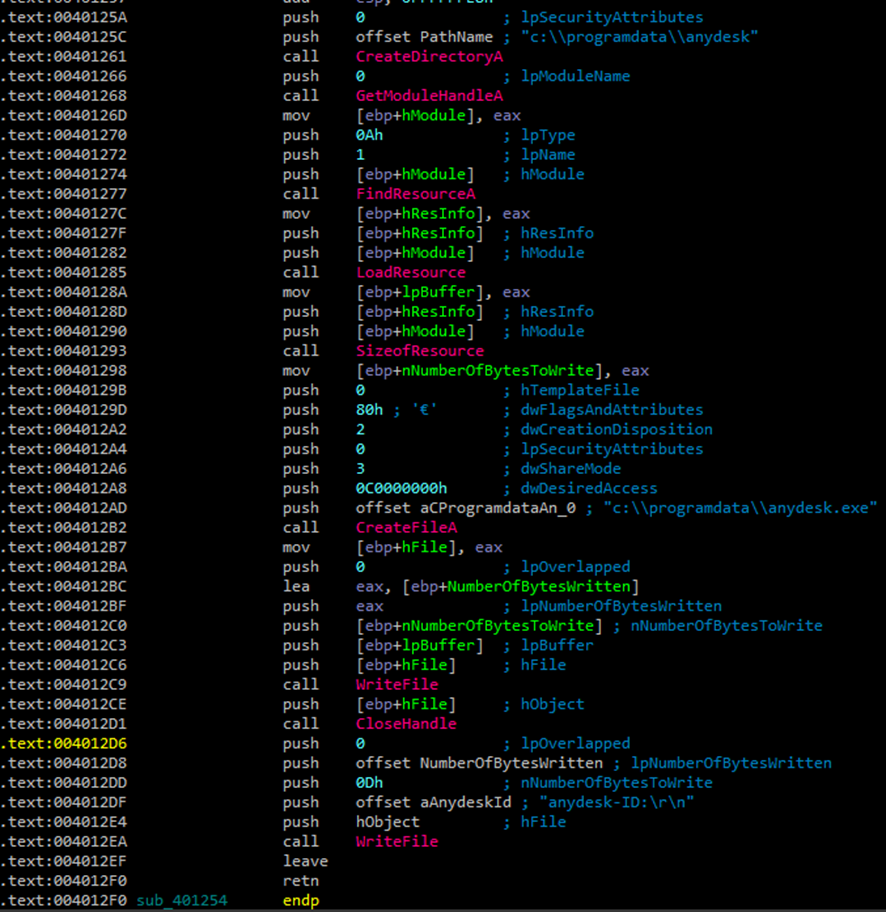Select [ebp+hFile] in mov at 004012B7

407,547
